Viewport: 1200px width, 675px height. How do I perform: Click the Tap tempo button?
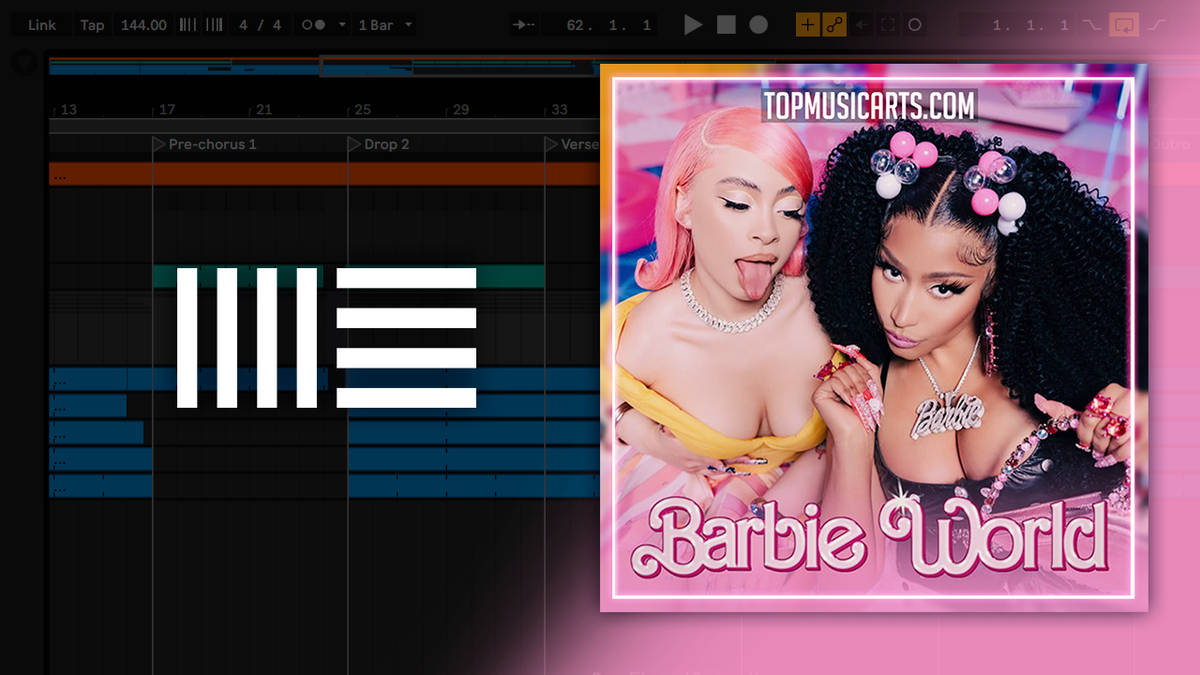point(92,24)
